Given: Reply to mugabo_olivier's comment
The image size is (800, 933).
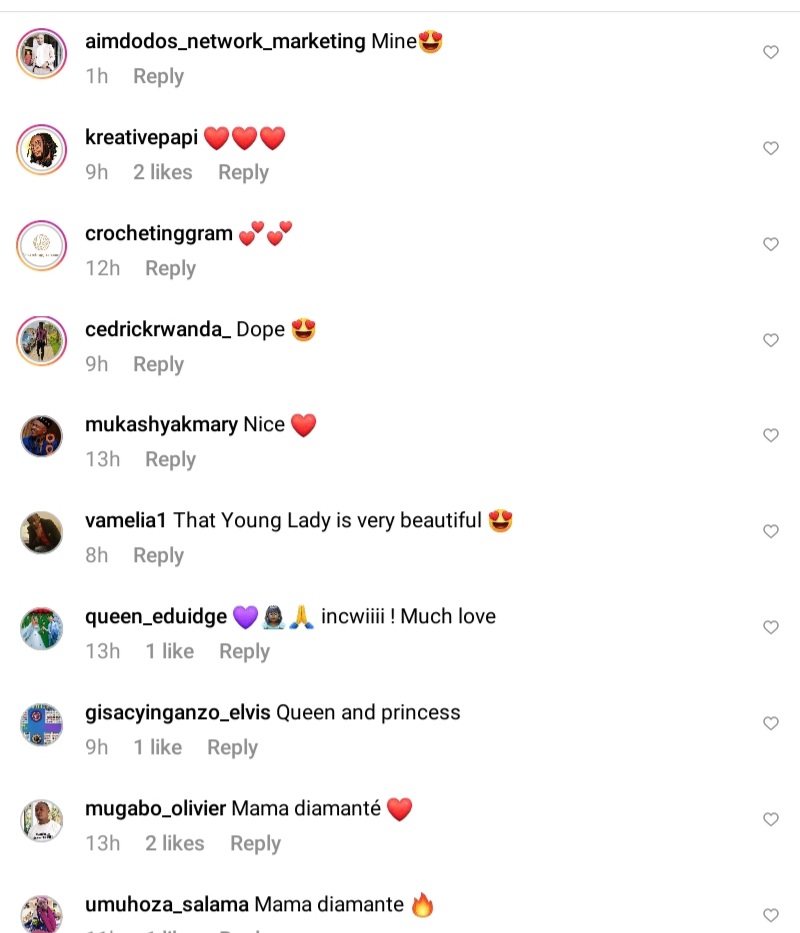Looking at the screenshot, I should tap(255, 844).
